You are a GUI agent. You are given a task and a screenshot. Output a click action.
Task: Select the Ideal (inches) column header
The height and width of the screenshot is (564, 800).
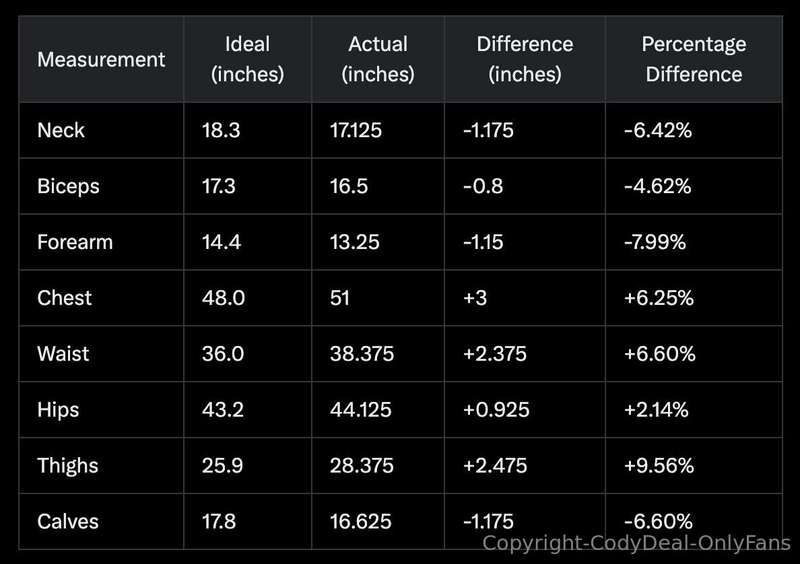pyautogui.click(x=247, y=59)
